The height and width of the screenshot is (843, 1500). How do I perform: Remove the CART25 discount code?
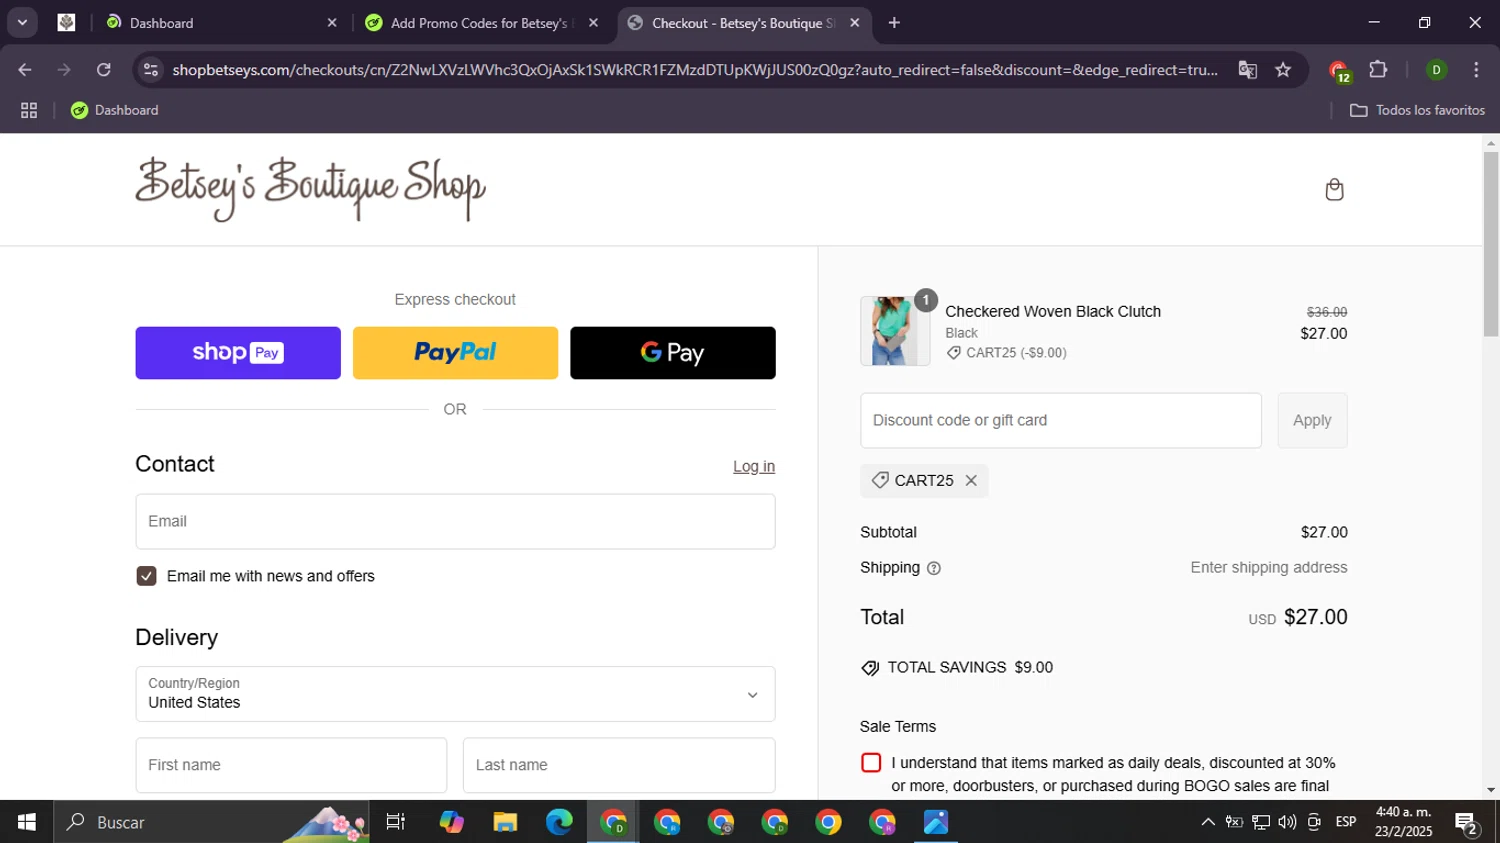tap(971, 481)
